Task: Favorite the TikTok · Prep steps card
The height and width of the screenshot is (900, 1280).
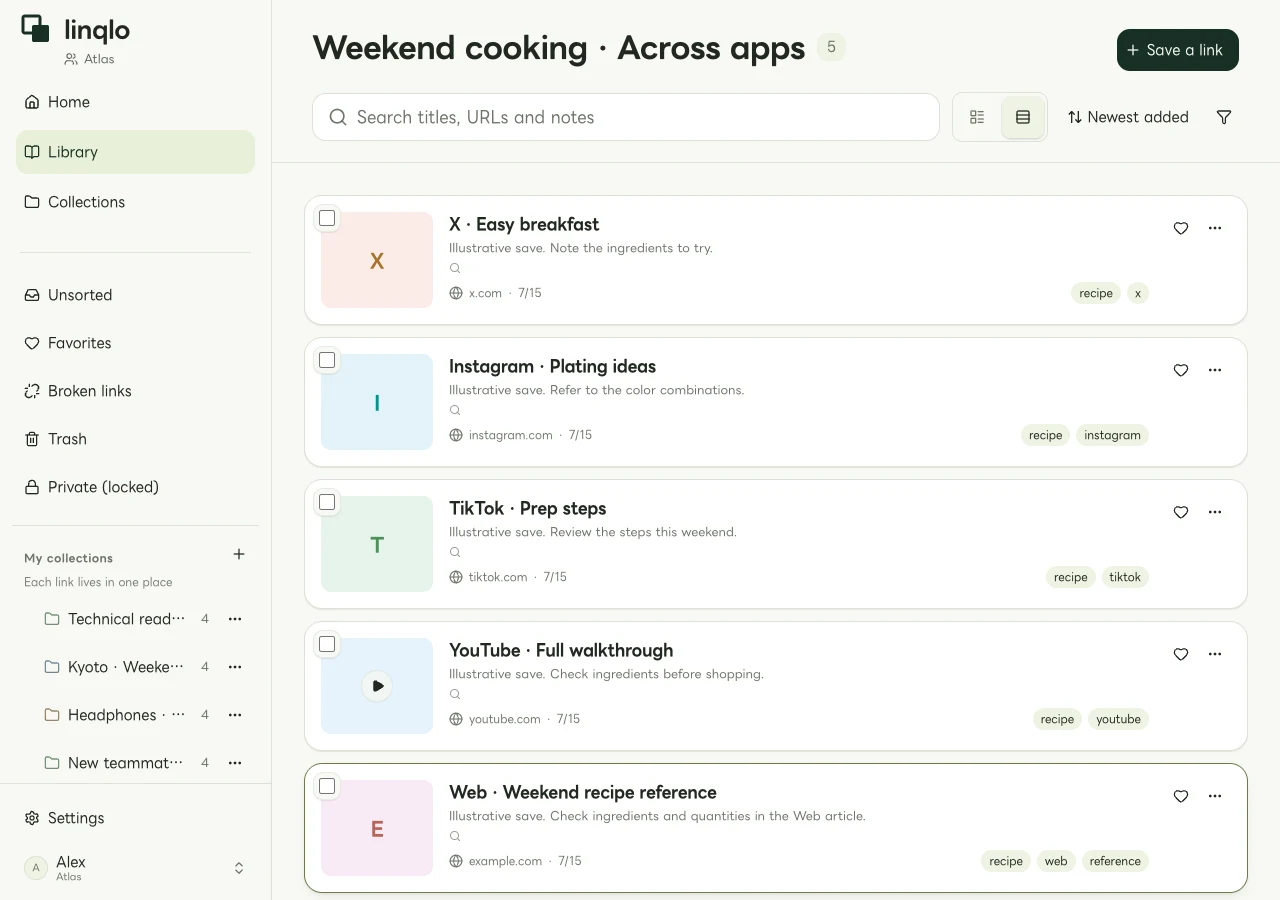Action: pyautogui.click(x=1181, y=512)
